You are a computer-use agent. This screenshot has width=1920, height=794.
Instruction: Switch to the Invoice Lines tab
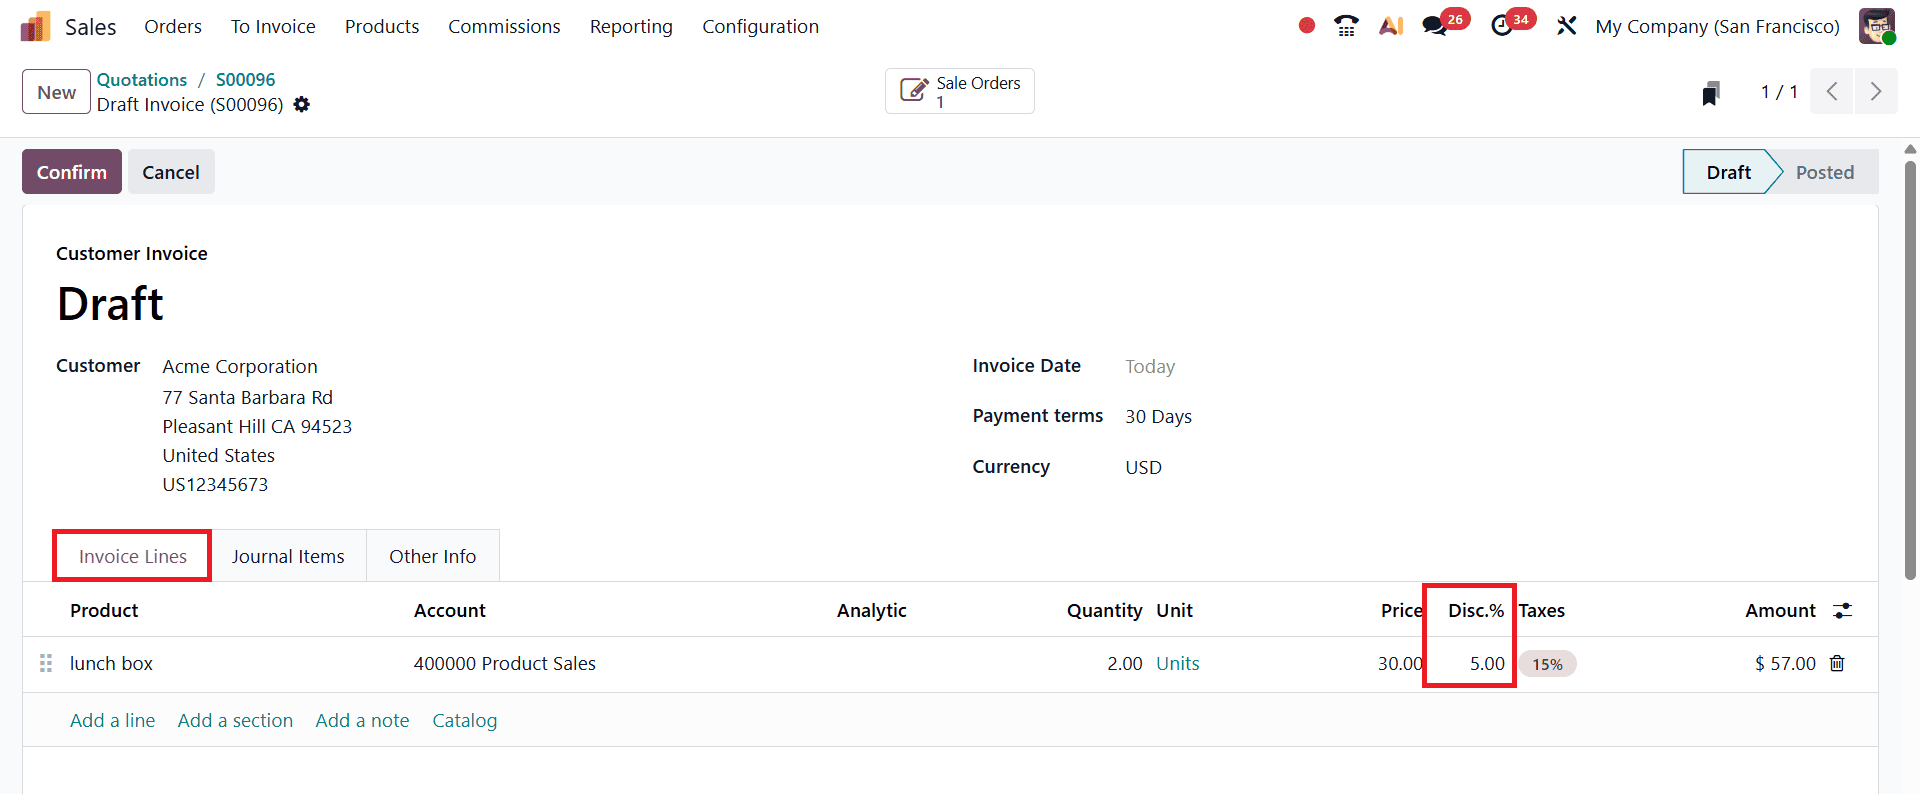(133, 556)
